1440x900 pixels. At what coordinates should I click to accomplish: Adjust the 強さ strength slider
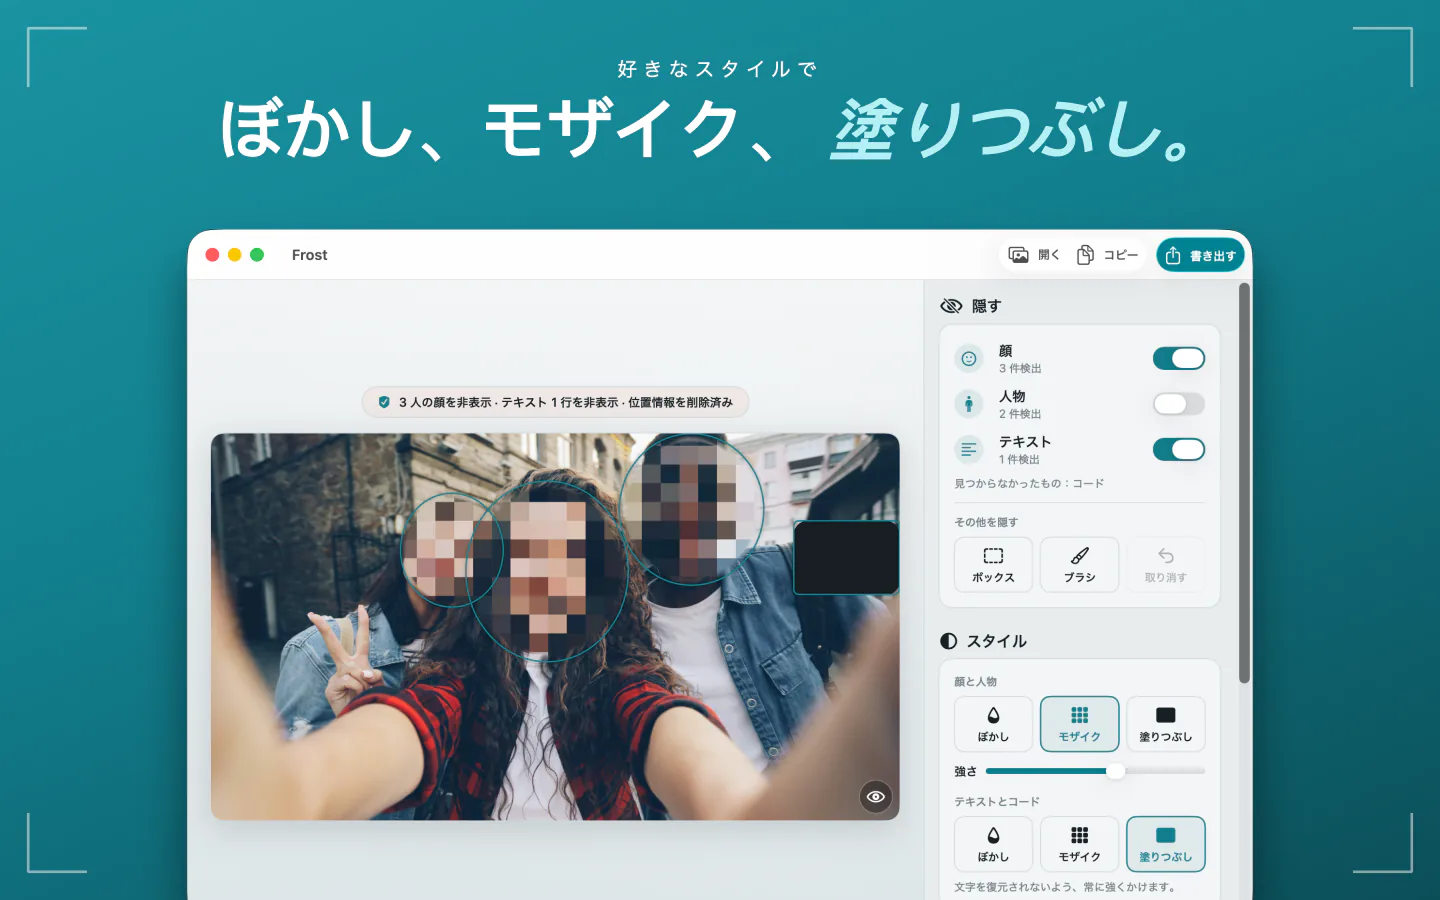pyautogui.click(x=1095, y=771)
